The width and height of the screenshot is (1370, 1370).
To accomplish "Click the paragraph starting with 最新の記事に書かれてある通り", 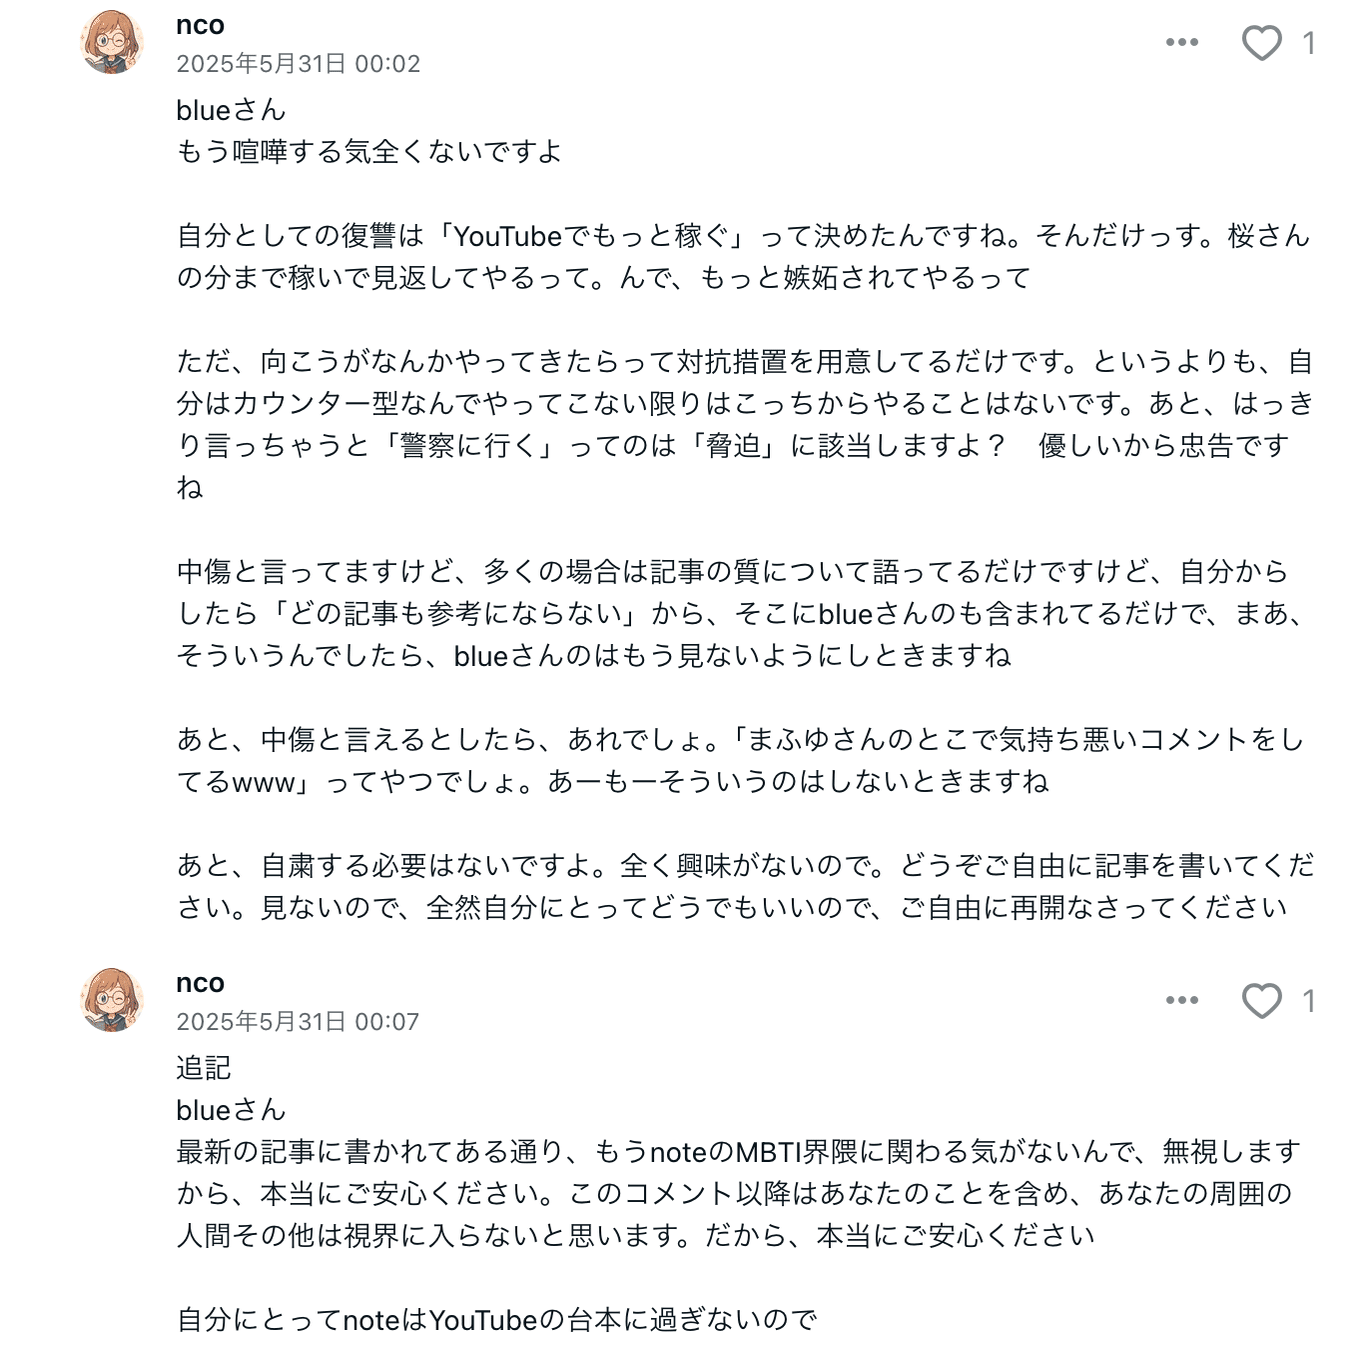I will pyautogui.click(x=738, y=1194).
